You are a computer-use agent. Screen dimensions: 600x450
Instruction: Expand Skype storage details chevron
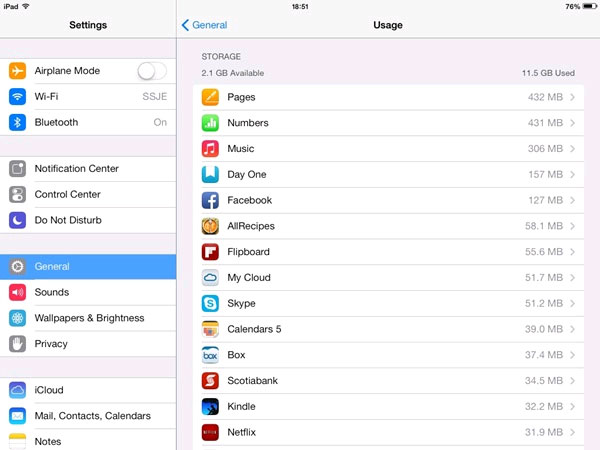(572, 303)
